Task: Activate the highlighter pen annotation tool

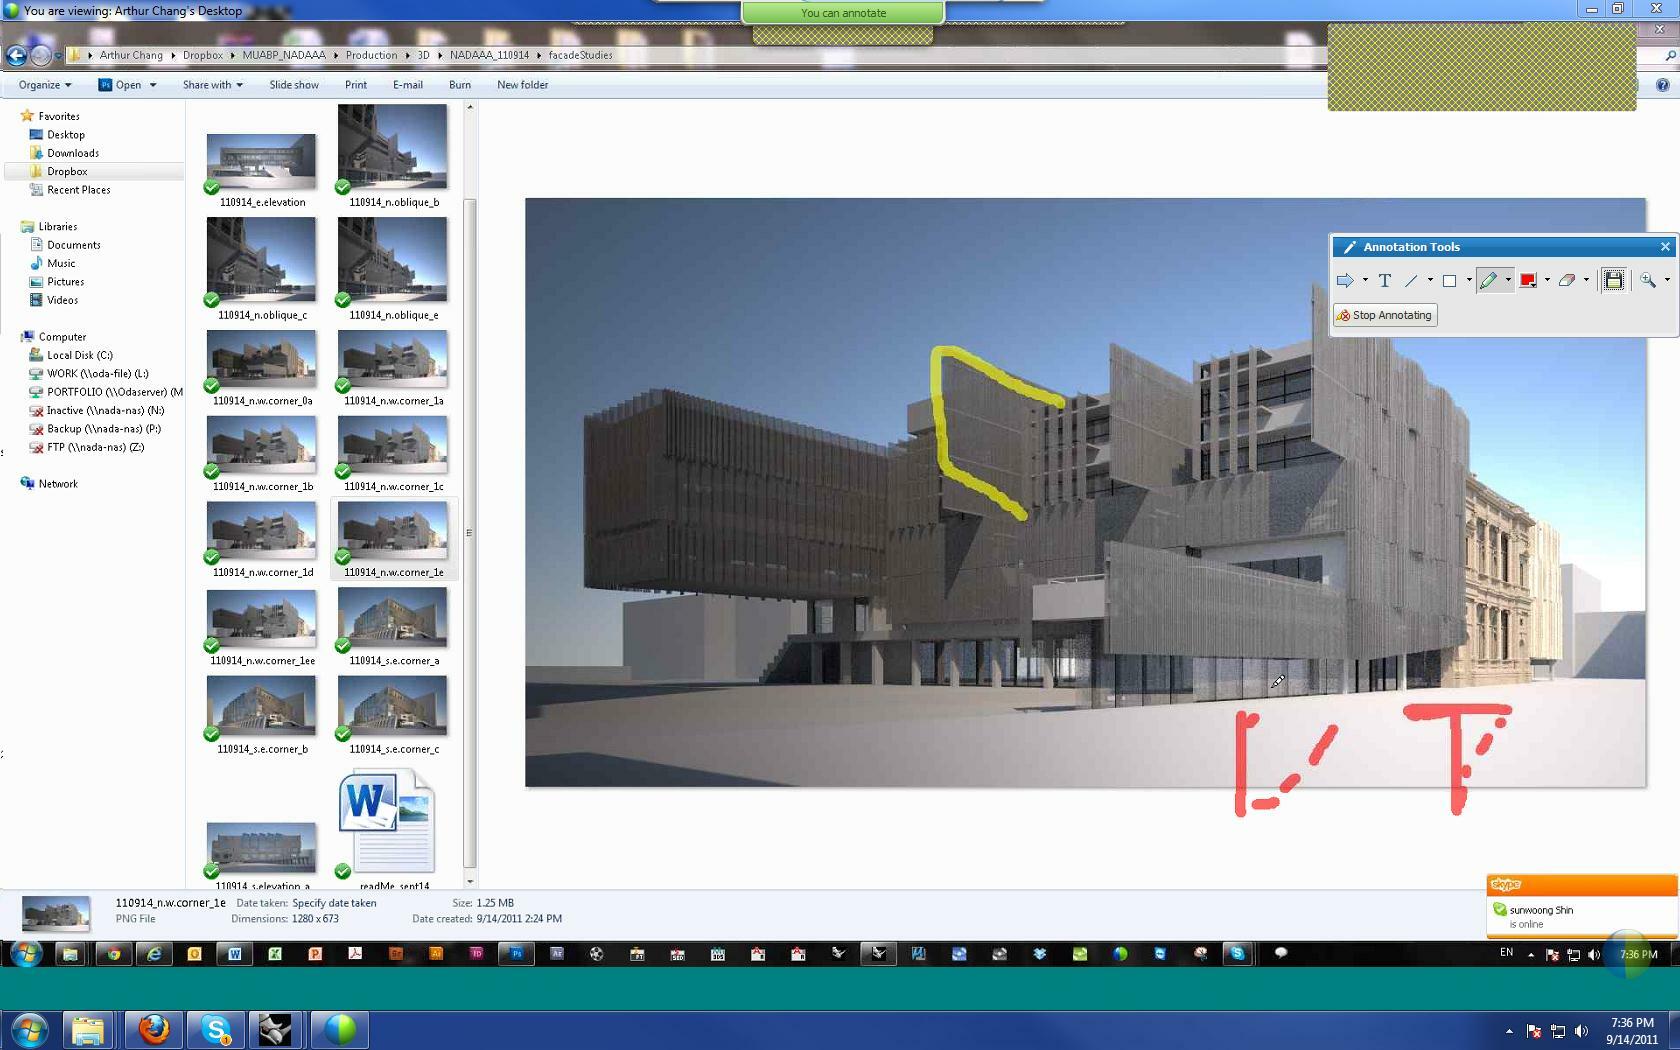Action: coord(1489,281)
